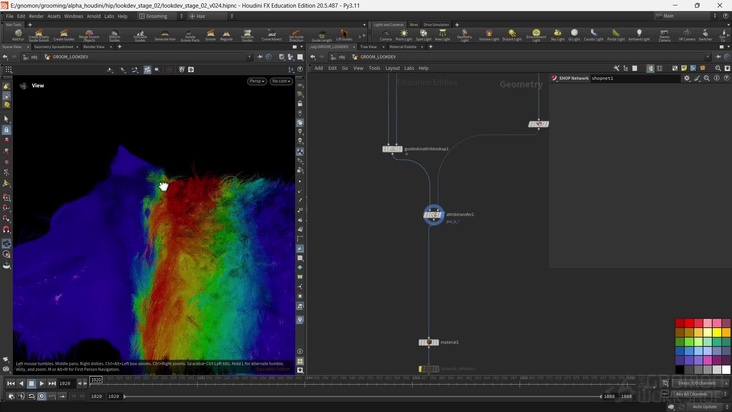The height and width of the screenshot is (412, 732).
Task: Open the Render menu
Action: click(36, 16)
